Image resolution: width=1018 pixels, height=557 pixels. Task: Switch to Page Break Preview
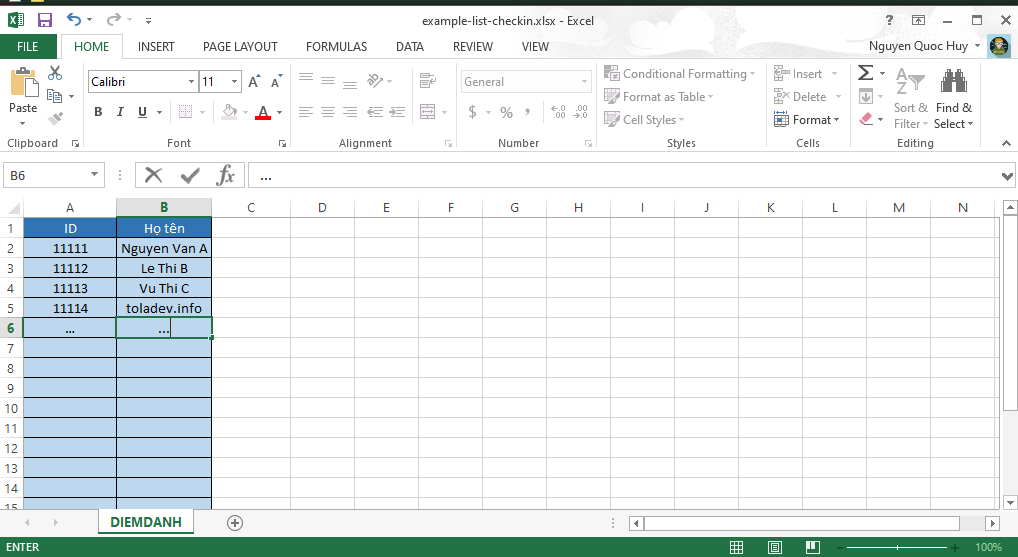(x=812, y=547)
